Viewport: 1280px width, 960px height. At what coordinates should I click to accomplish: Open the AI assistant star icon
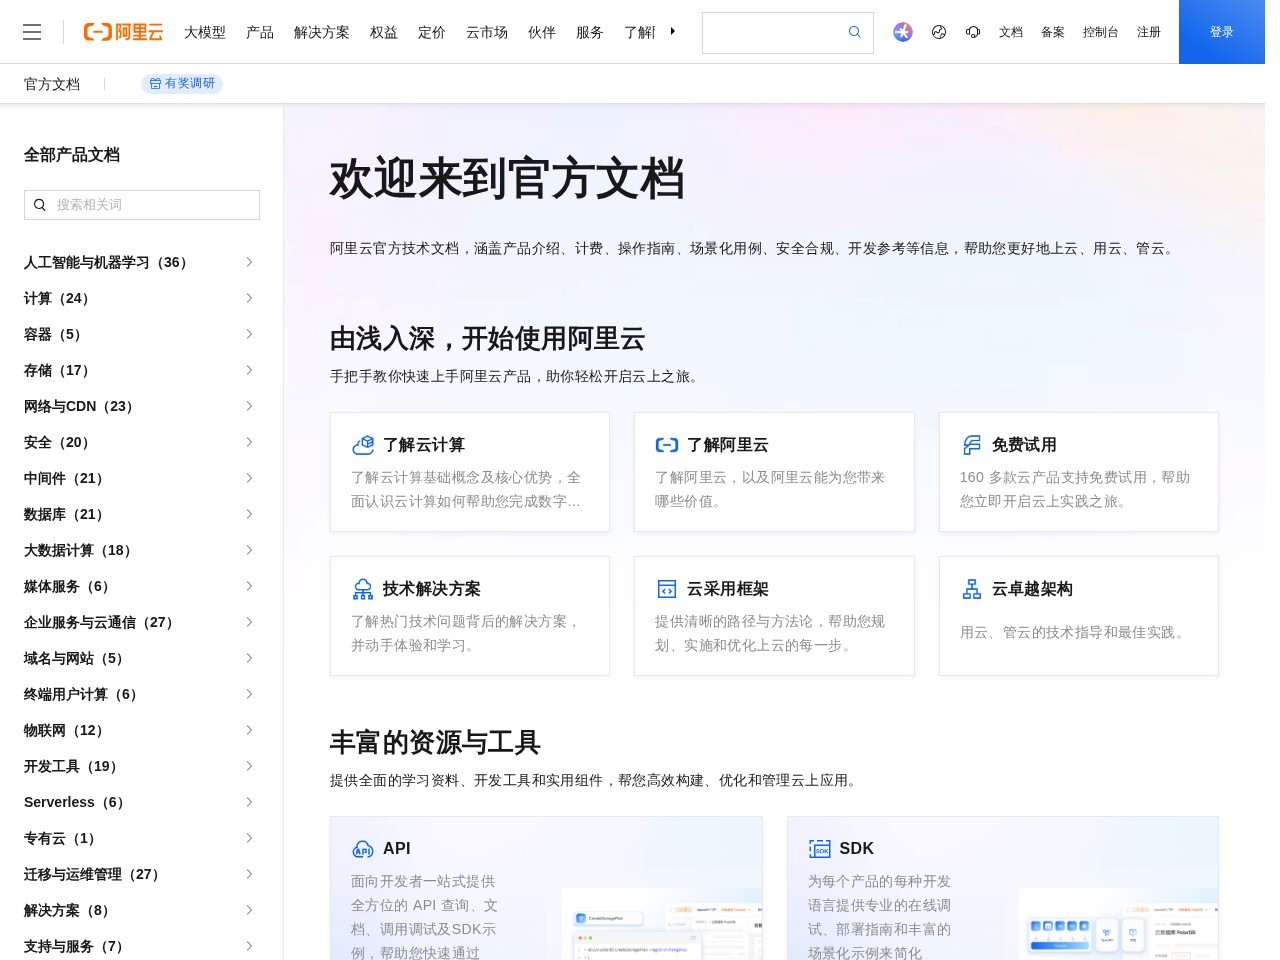point(903,32)
